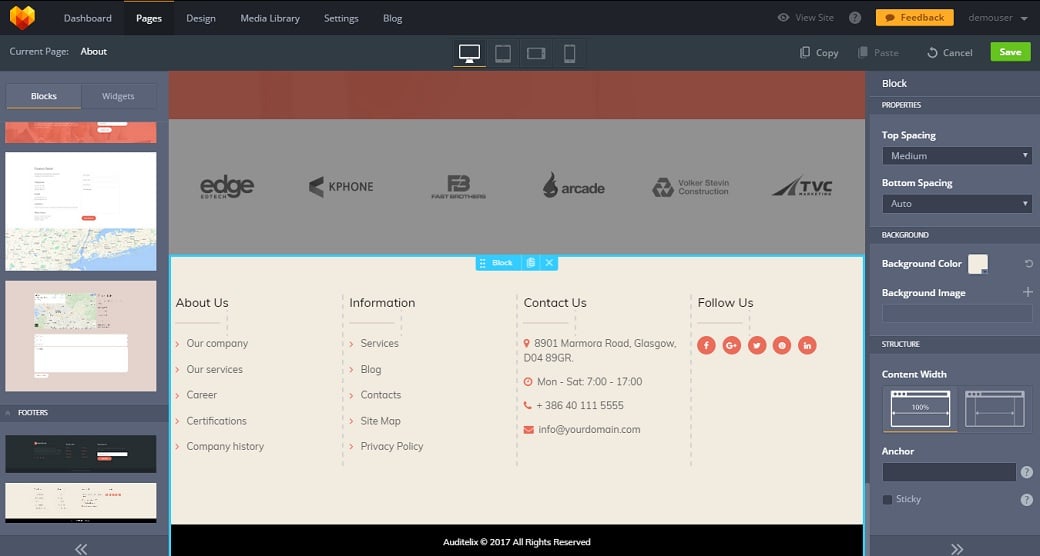Image resolution: width=1040 pixels, height=556 pixels.
Task: Click the duplicate block icon
Action: click(530, 263)
